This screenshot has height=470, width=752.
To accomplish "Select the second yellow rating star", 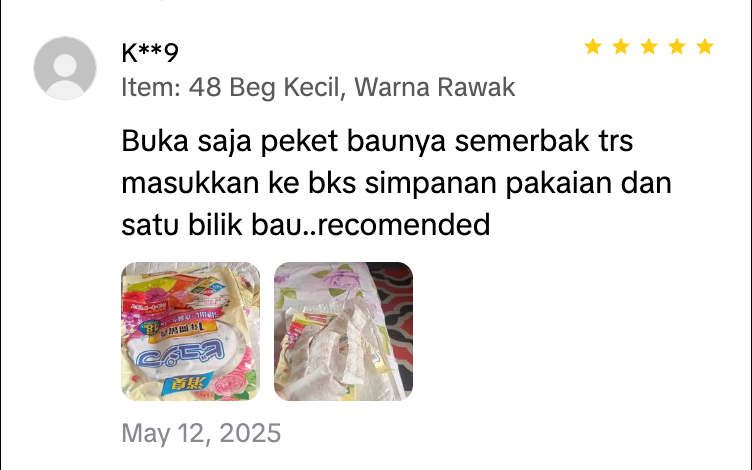I will pos(621,47).
